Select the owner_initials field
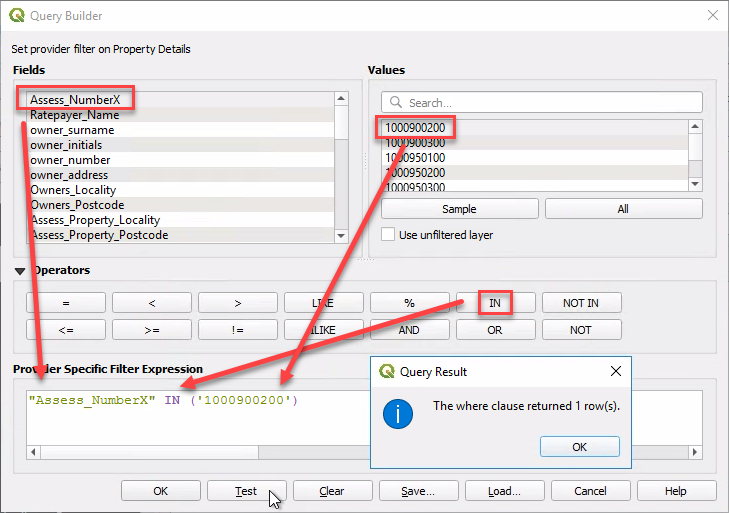This screenshot has height=513, width=729. click(x=180, y=145)
